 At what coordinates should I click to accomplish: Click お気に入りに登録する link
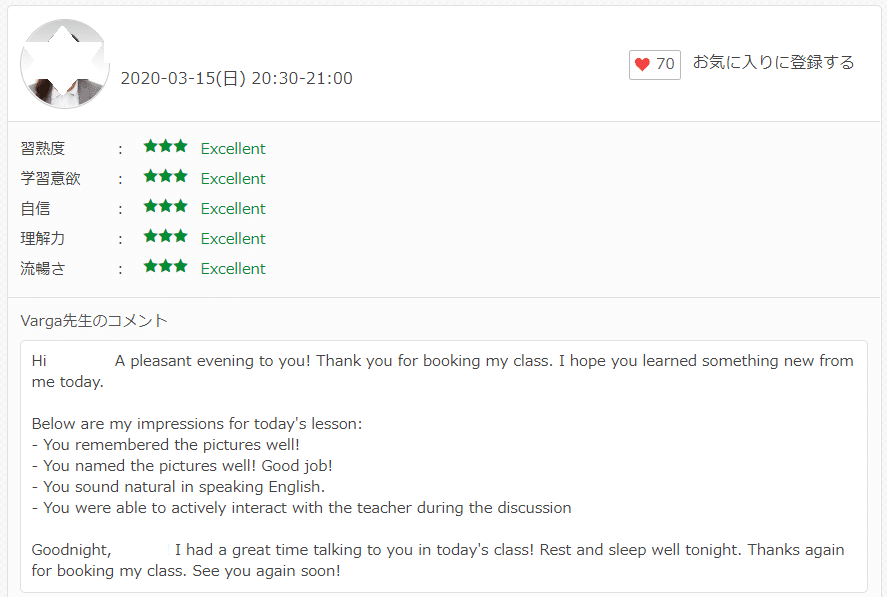click(x=773, y=62)
